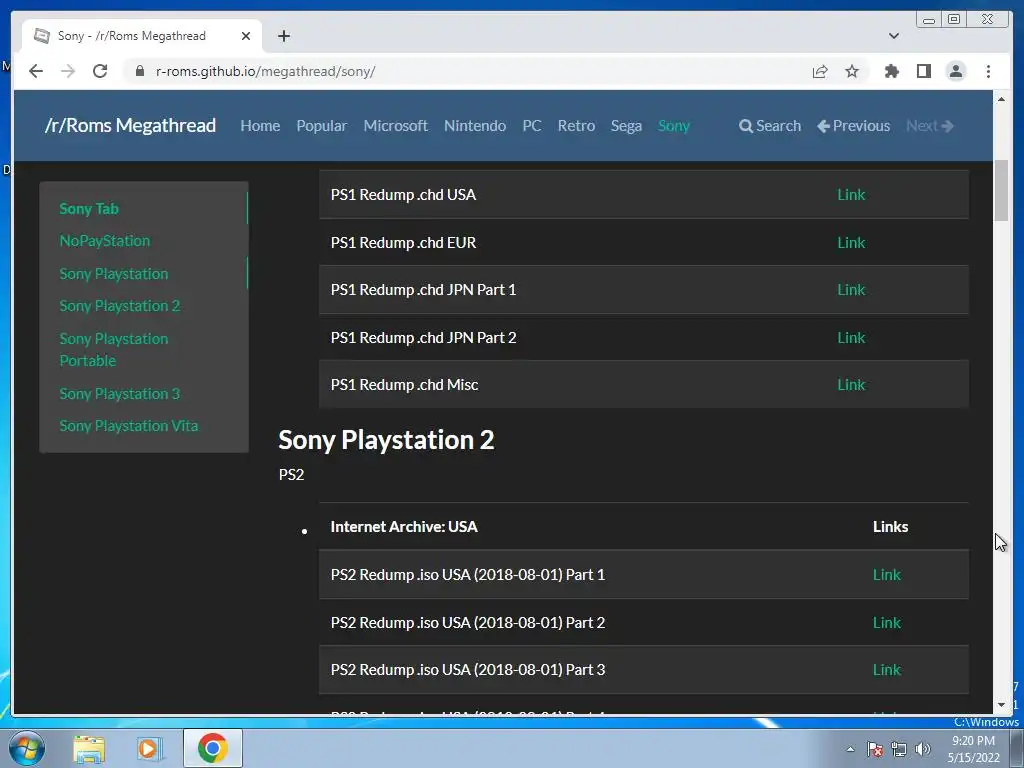Open the Action Center flag icon
This screenshot has height=768, width=1024.
coord(875,749)
